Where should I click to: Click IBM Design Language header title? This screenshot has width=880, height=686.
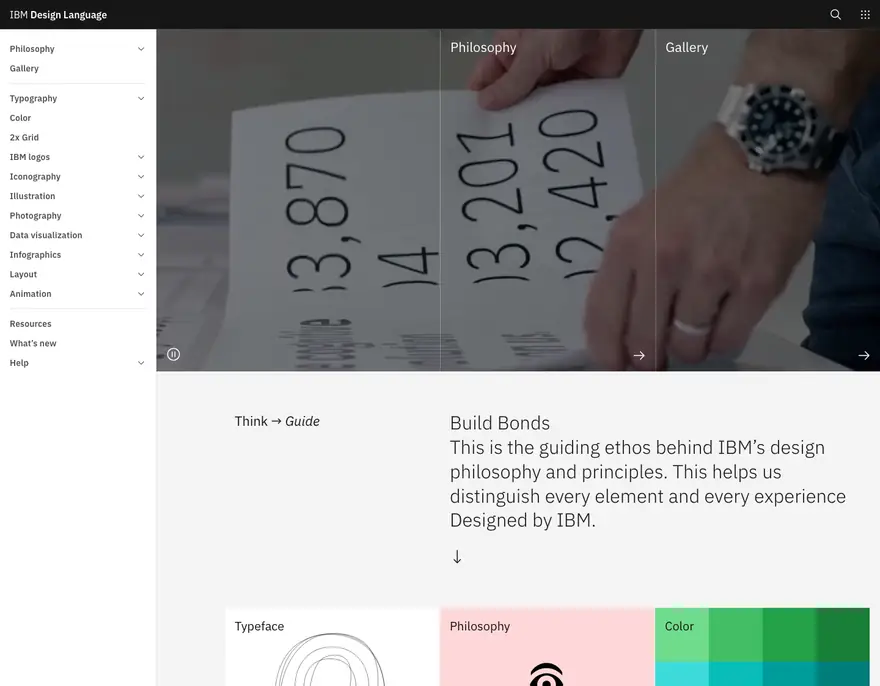[58, 15]
